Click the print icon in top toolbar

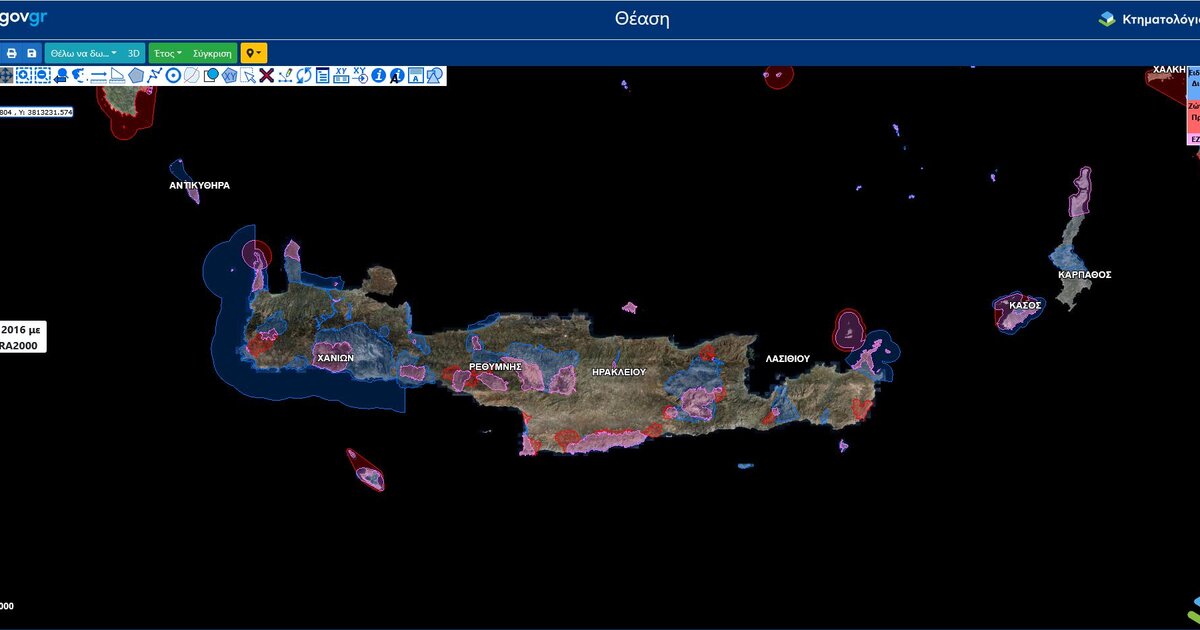tap(12, 53)
